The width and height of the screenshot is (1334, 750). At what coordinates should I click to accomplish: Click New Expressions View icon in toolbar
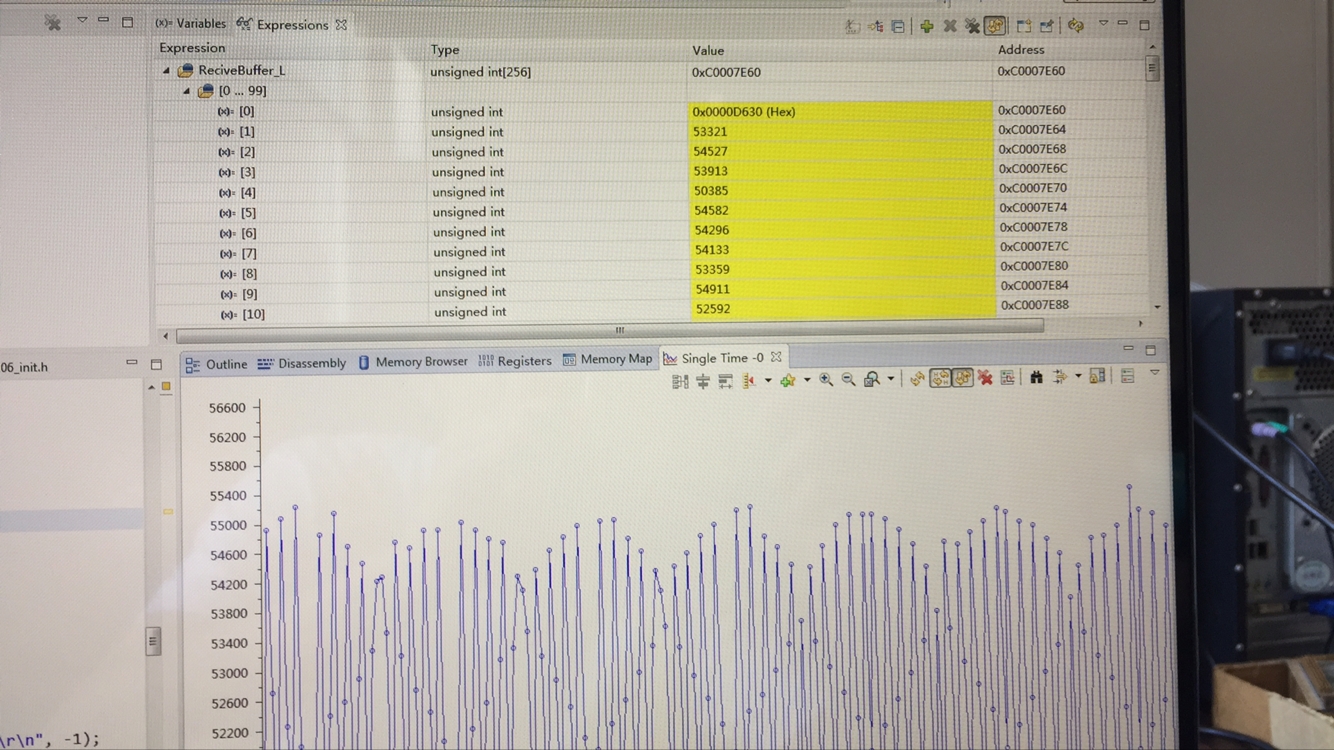[x=1023, y=26]
